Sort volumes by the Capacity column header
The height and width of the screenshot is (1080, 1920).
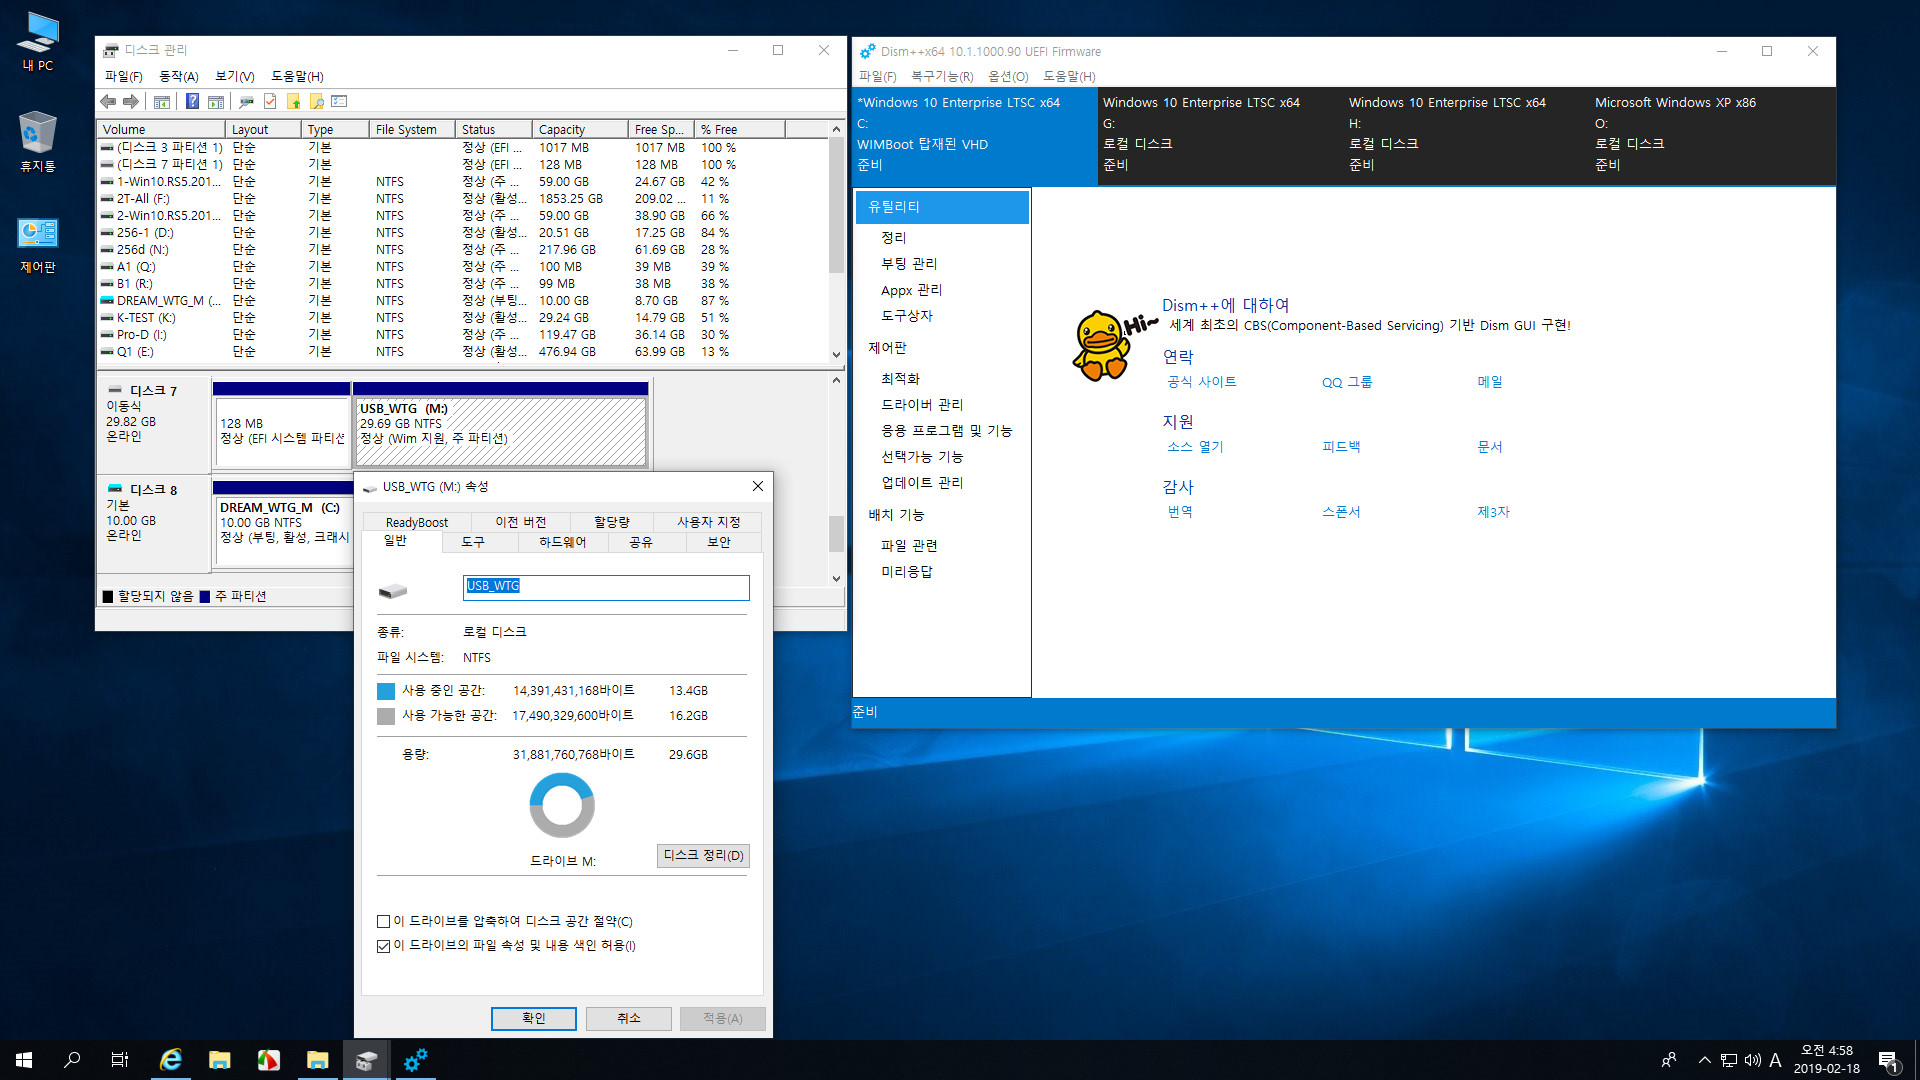click(x=579, y=129)
